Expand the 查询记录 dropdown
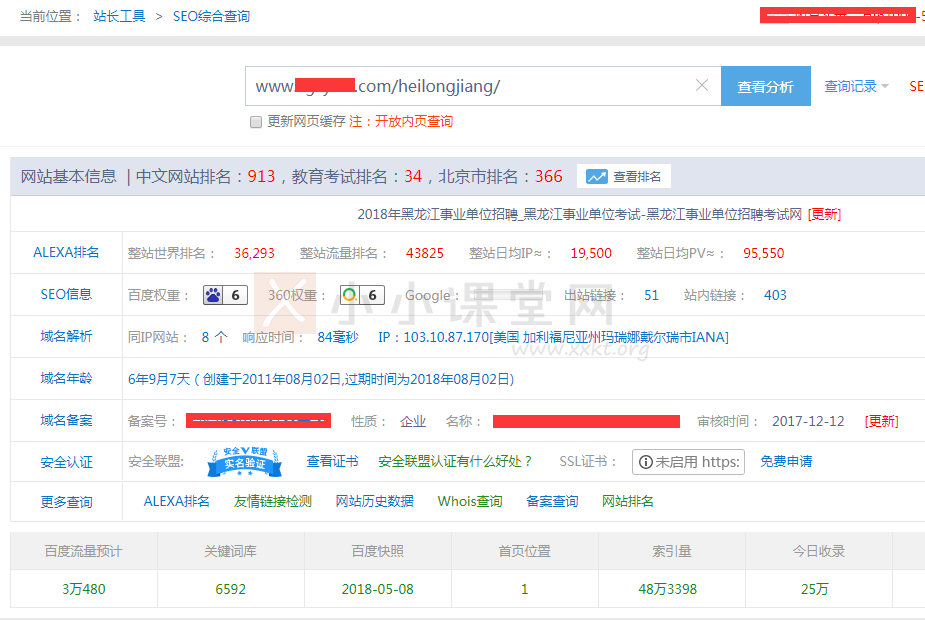Image resolution: width=925 pixels, height=620 pixels. tap(856, 86)
